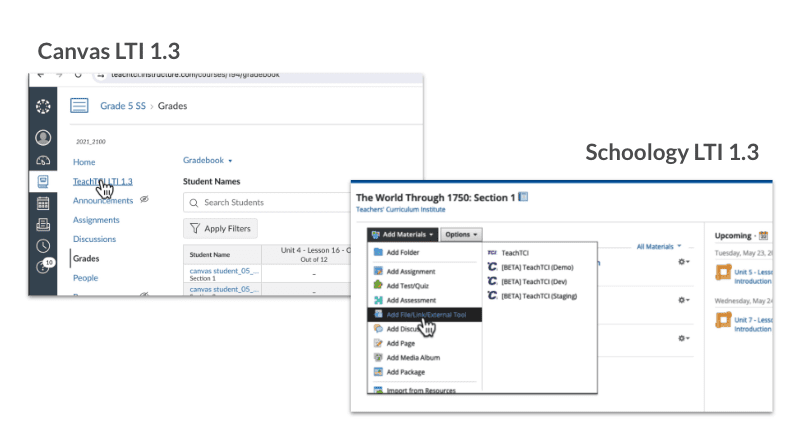Click the Add Assessment icon

378,300
